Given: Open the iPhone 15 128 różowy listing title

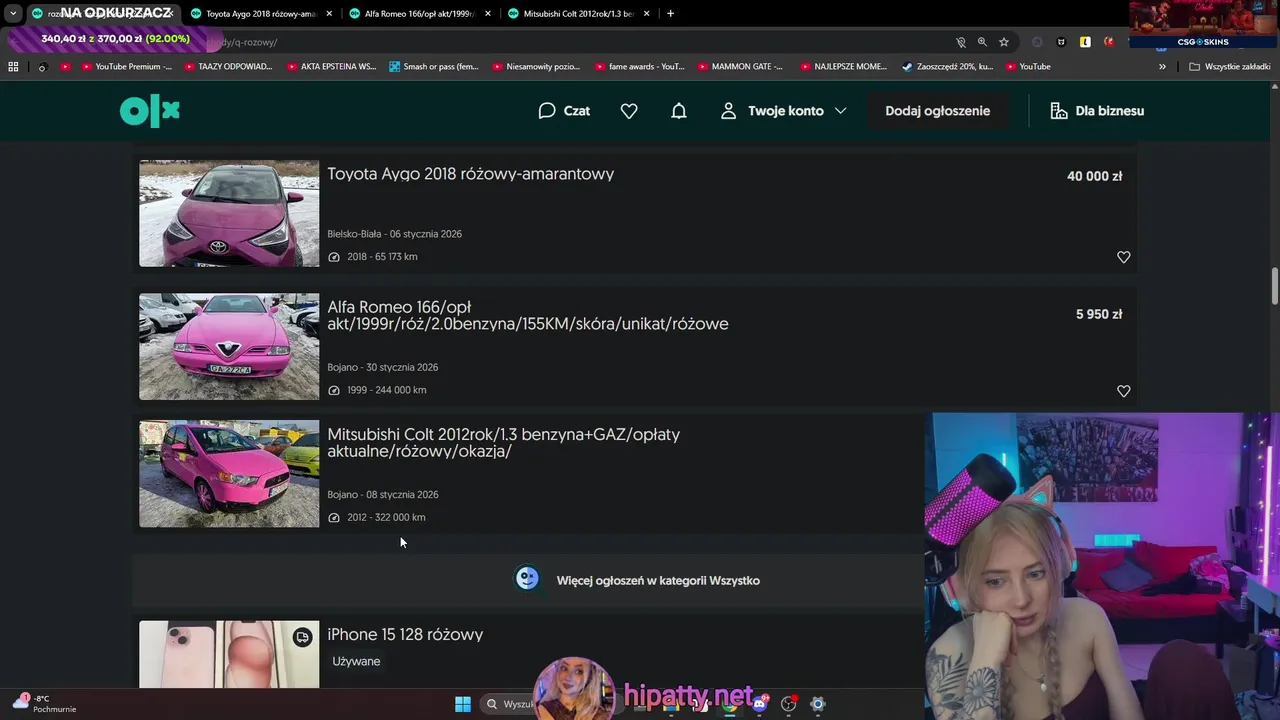Looking at the screenshot, I should (x=405, y=634).
